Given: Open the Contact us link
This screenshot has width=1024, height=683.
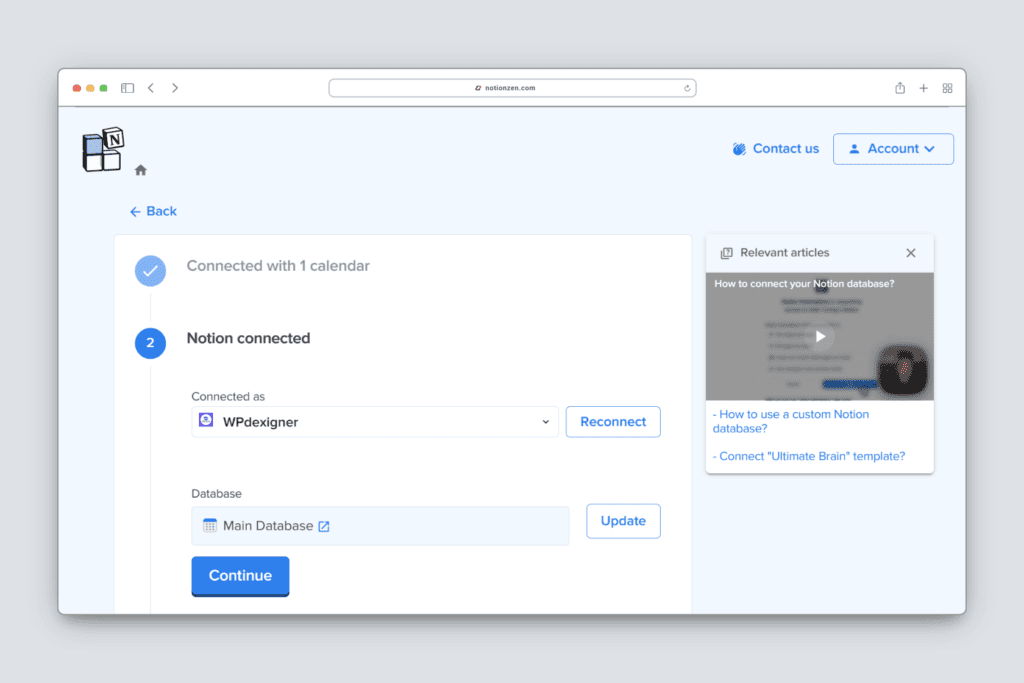Looking at the screenshot, I should tap(776, 149).
